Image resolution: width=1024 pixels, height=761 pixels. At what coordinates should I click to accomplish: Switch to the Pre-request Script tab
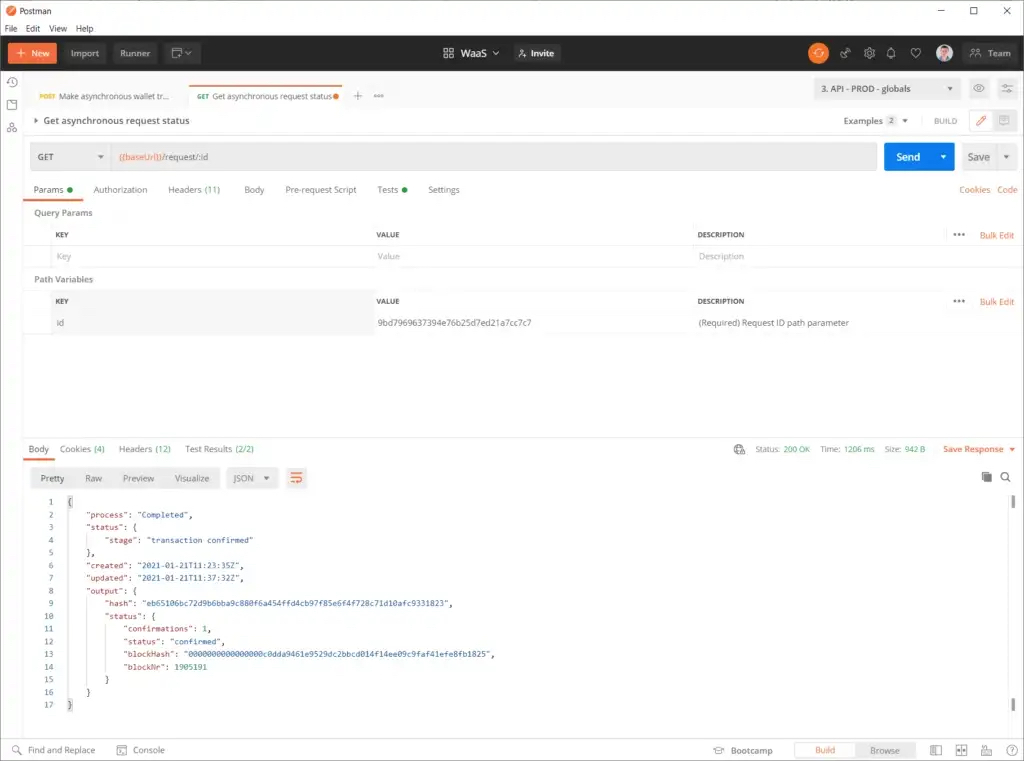click(x=321, y=189)
